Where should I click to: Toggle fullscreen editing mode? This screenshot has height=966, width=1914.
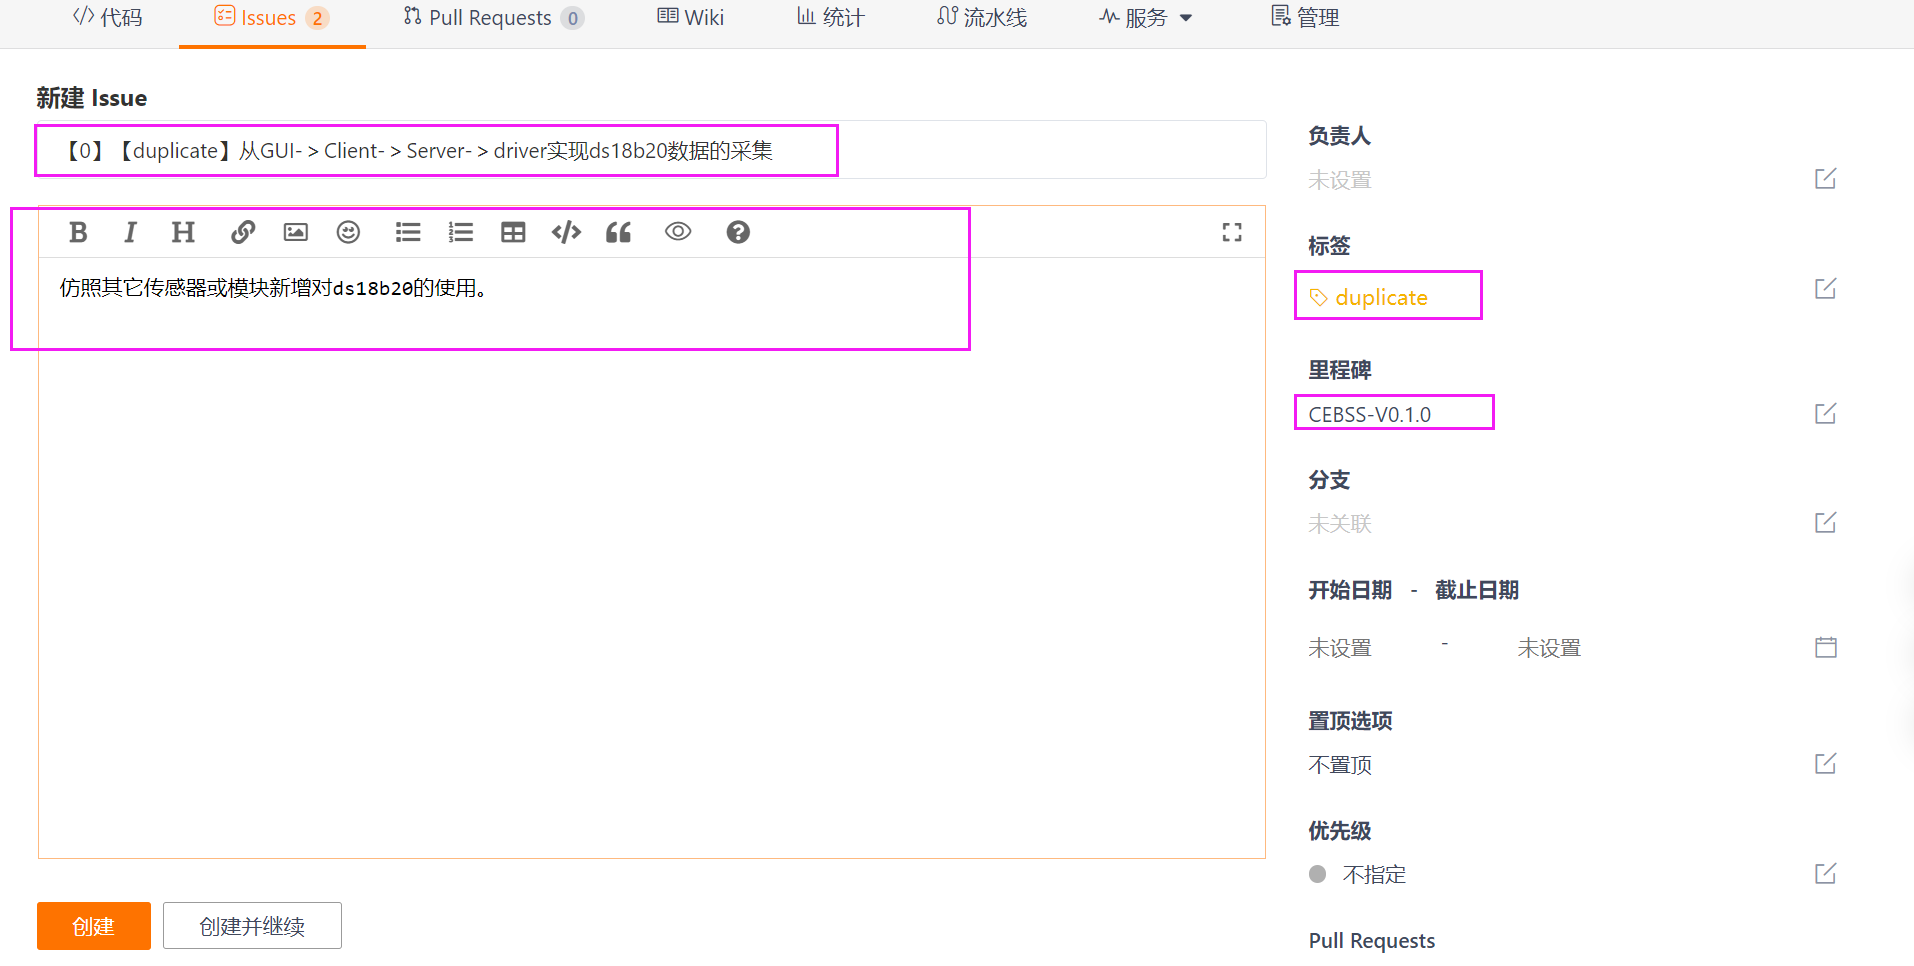1231,232
